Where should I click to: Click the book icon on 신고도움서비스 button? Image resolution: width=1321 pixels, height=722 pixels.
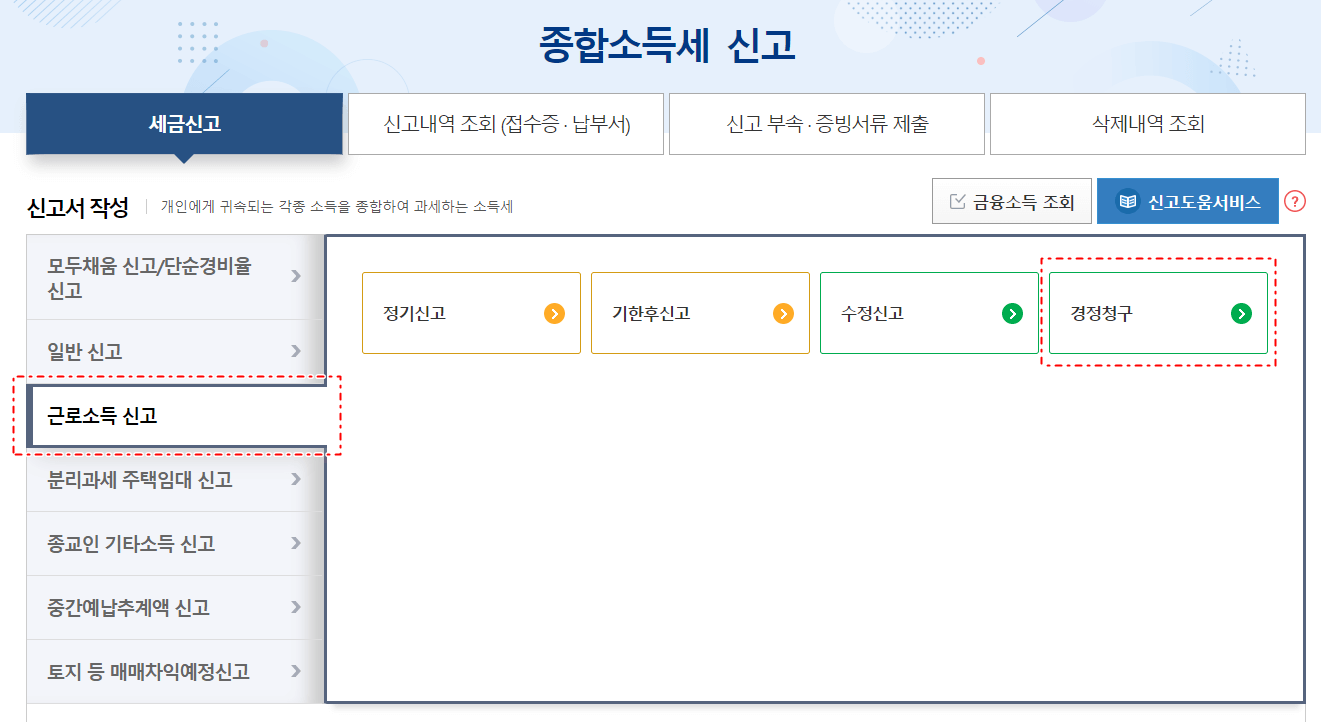pyautogui.click(x=1127, y=200)
